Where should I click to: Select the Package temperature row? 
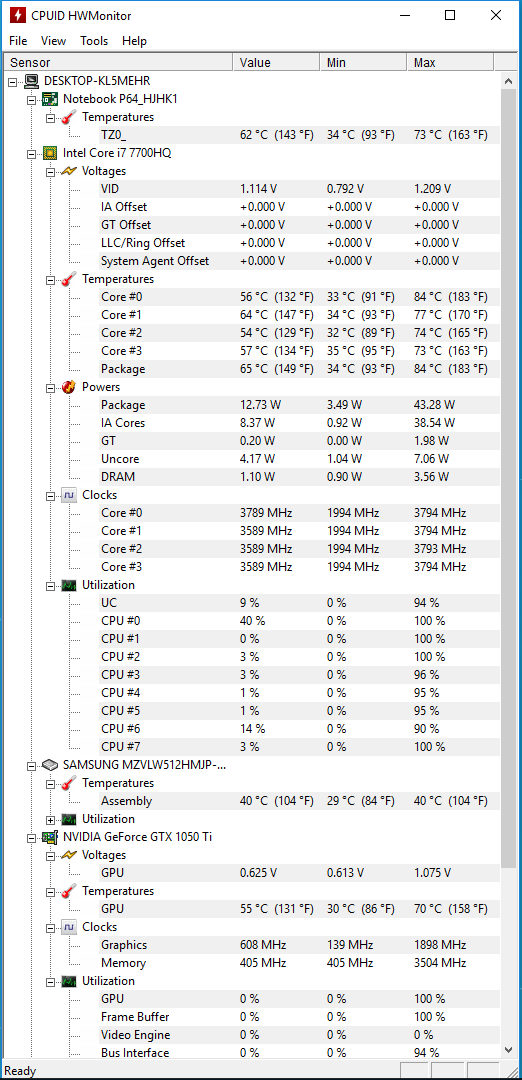pos(294,368)
